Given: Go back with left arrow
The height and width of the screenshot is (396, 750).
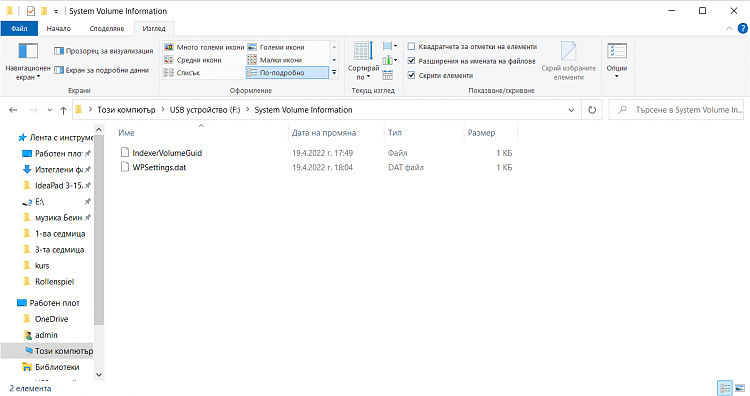Looking at the screenshot, I should 13,110.
